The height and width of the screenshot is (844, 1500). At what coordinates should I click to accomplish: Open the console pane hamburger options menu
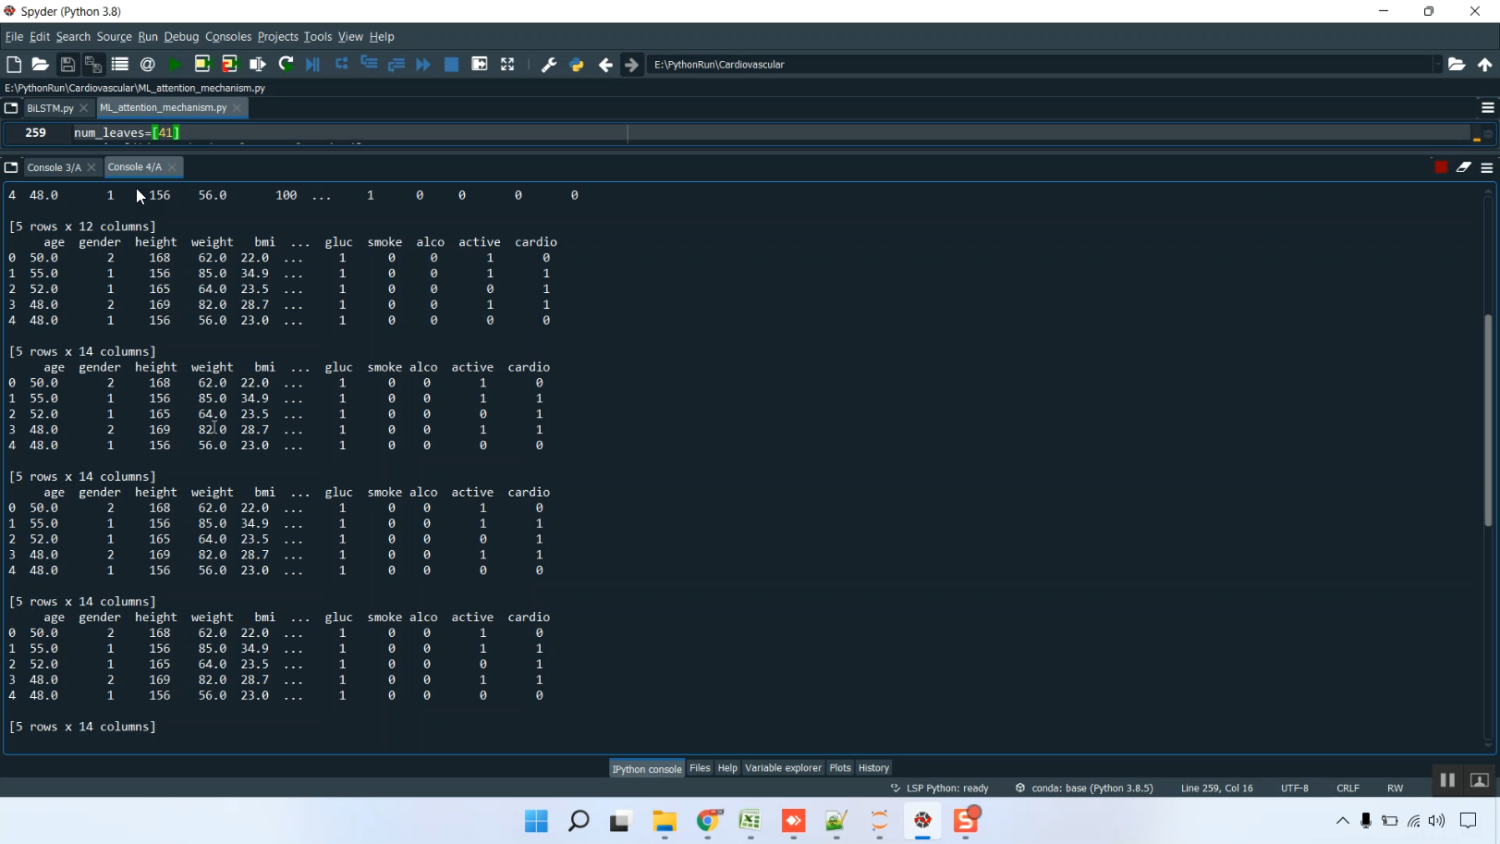(x=1487, y=167)
